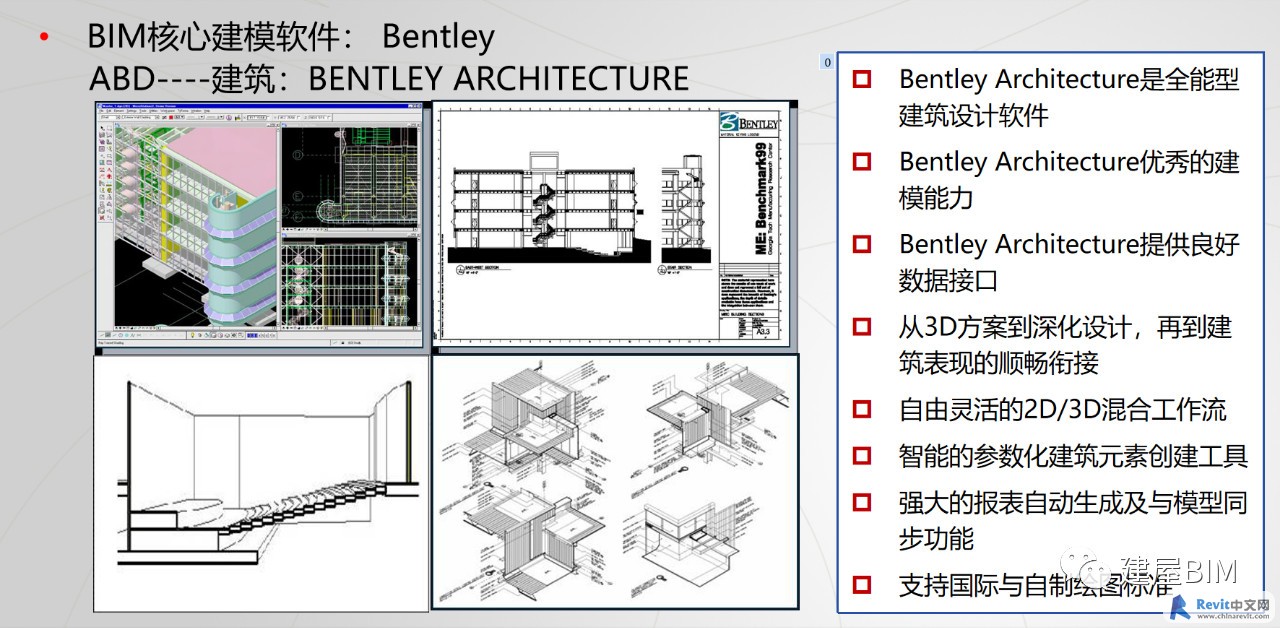Screen dimensions: 1280x628
Task: Select bullet text "智能的参数化建筑元素创建工具"
Action: coord(1073,456)
